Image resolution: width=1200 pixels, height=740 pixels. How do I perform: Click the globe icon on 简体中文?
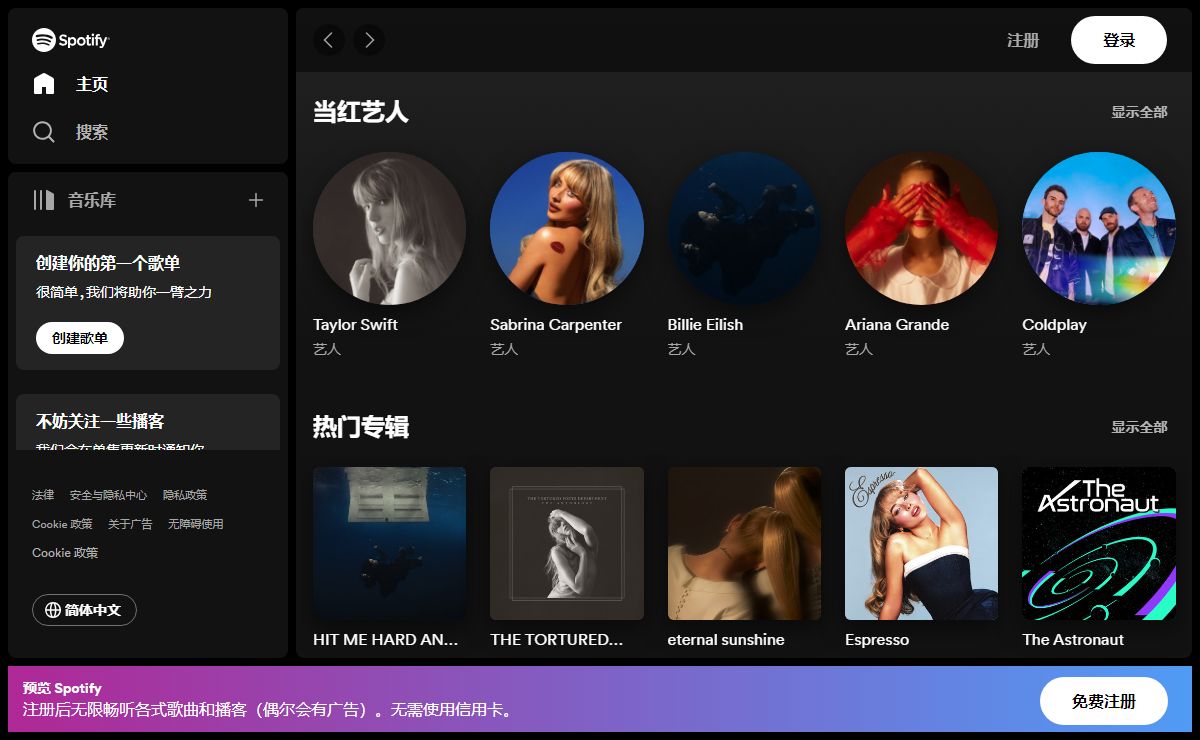pyautogui.click(x=53, y=610)
